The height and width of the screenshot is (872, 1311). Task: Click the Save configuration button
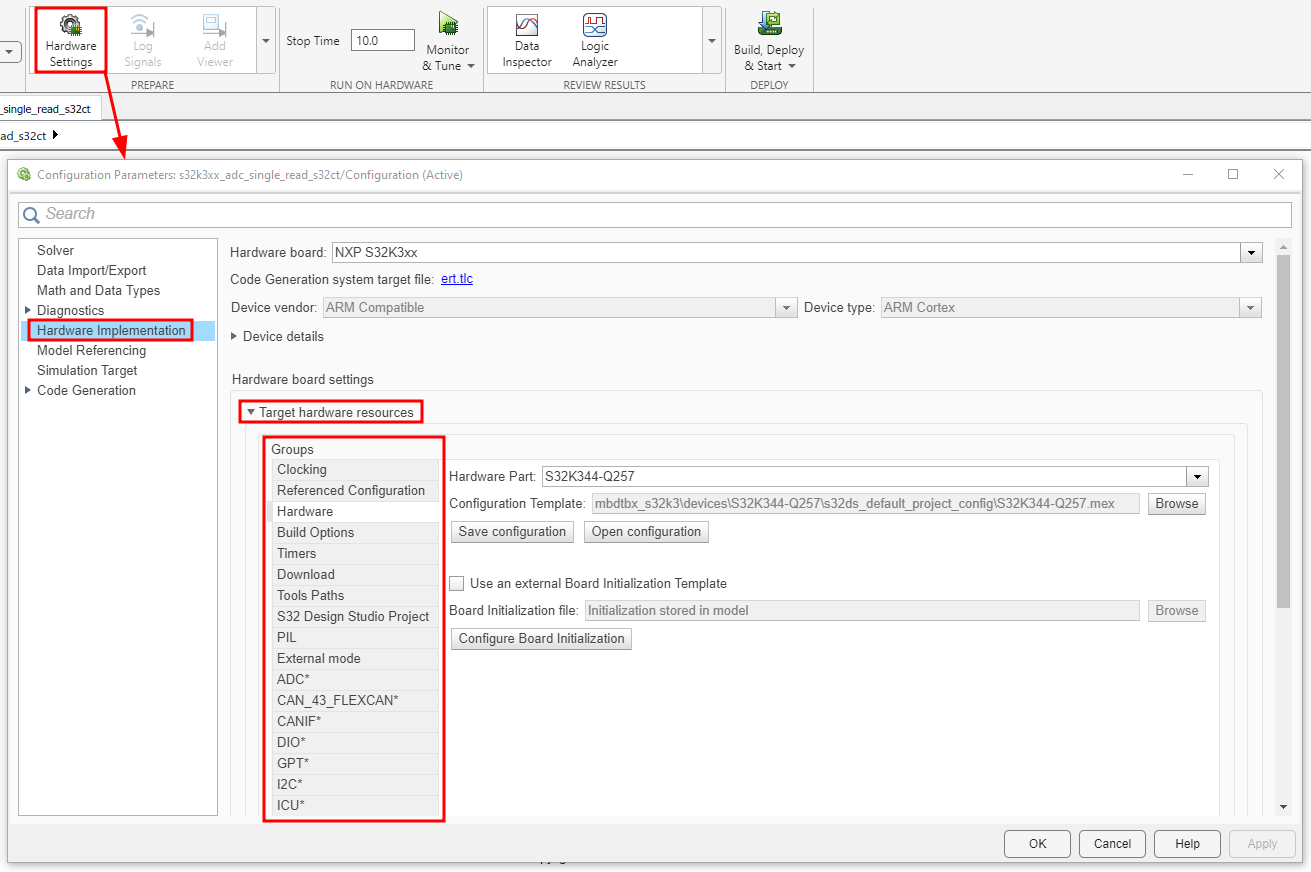pyautogui.click(x=511, y=531)
